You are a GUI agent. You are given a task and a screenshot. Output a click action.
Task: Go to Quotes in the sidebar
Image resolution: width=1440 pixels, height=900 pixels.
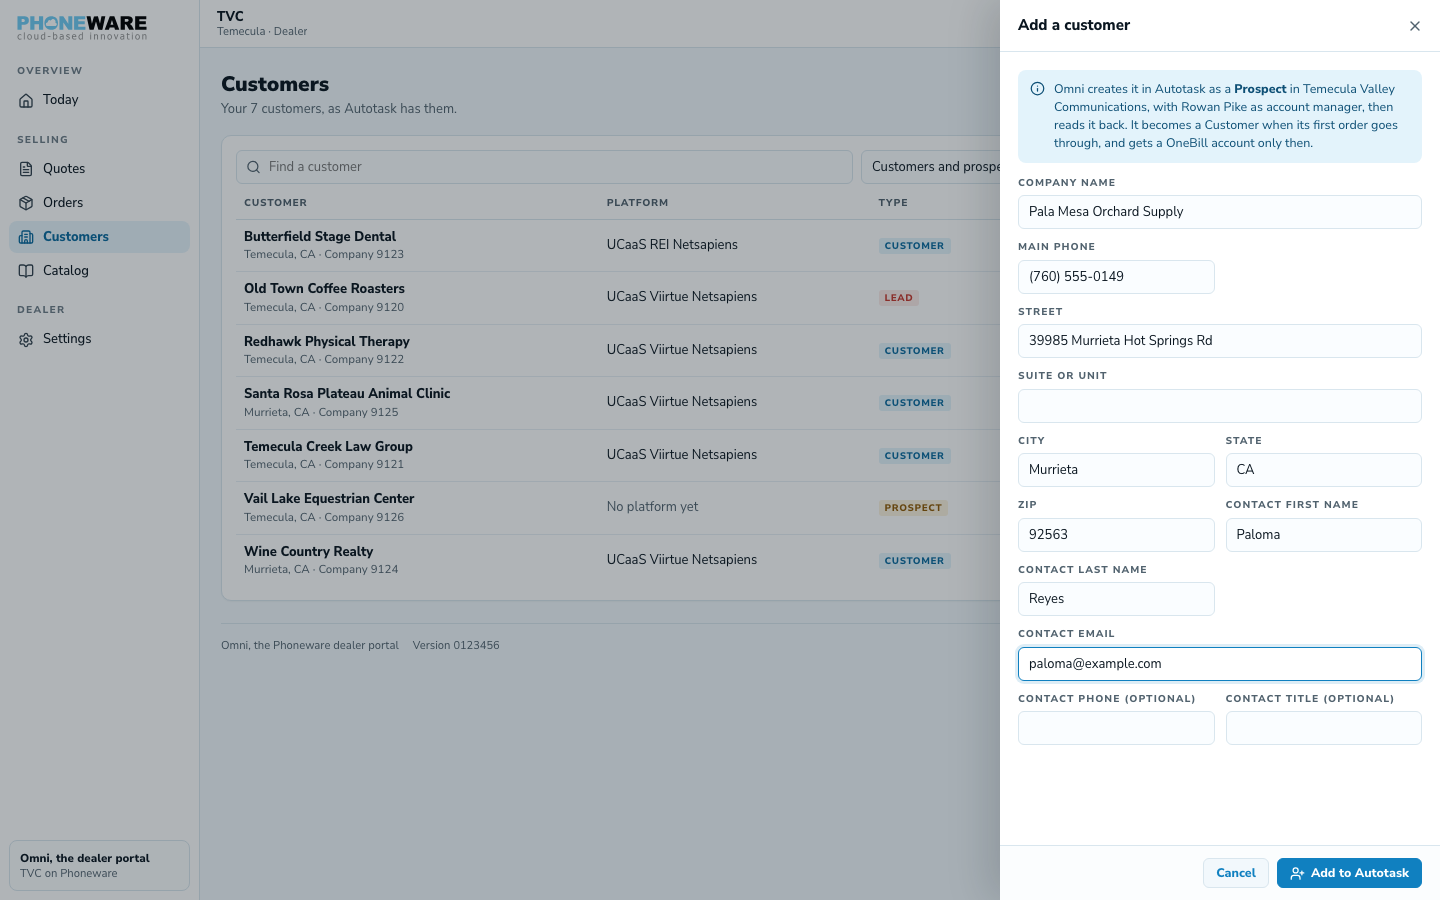[99, 169]
